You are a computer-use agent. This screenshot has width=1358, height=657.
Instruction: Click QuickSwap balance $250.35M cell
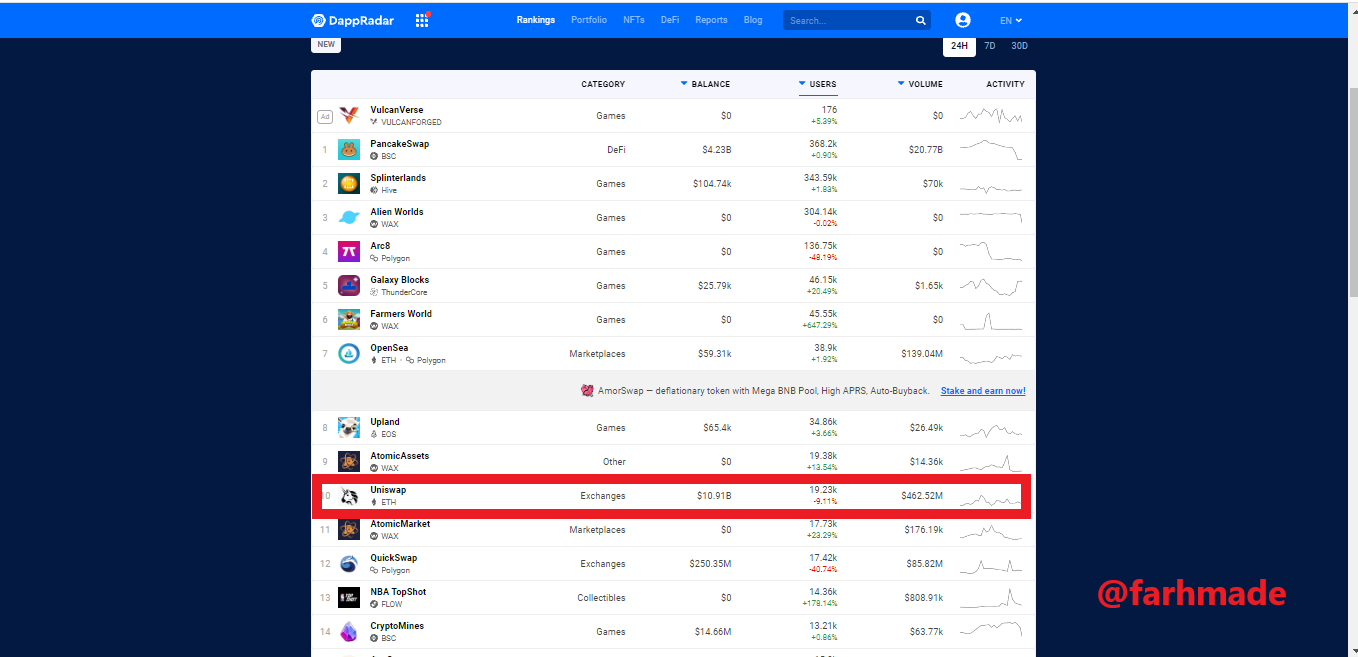pyautogui.click(x=711, y=564)
